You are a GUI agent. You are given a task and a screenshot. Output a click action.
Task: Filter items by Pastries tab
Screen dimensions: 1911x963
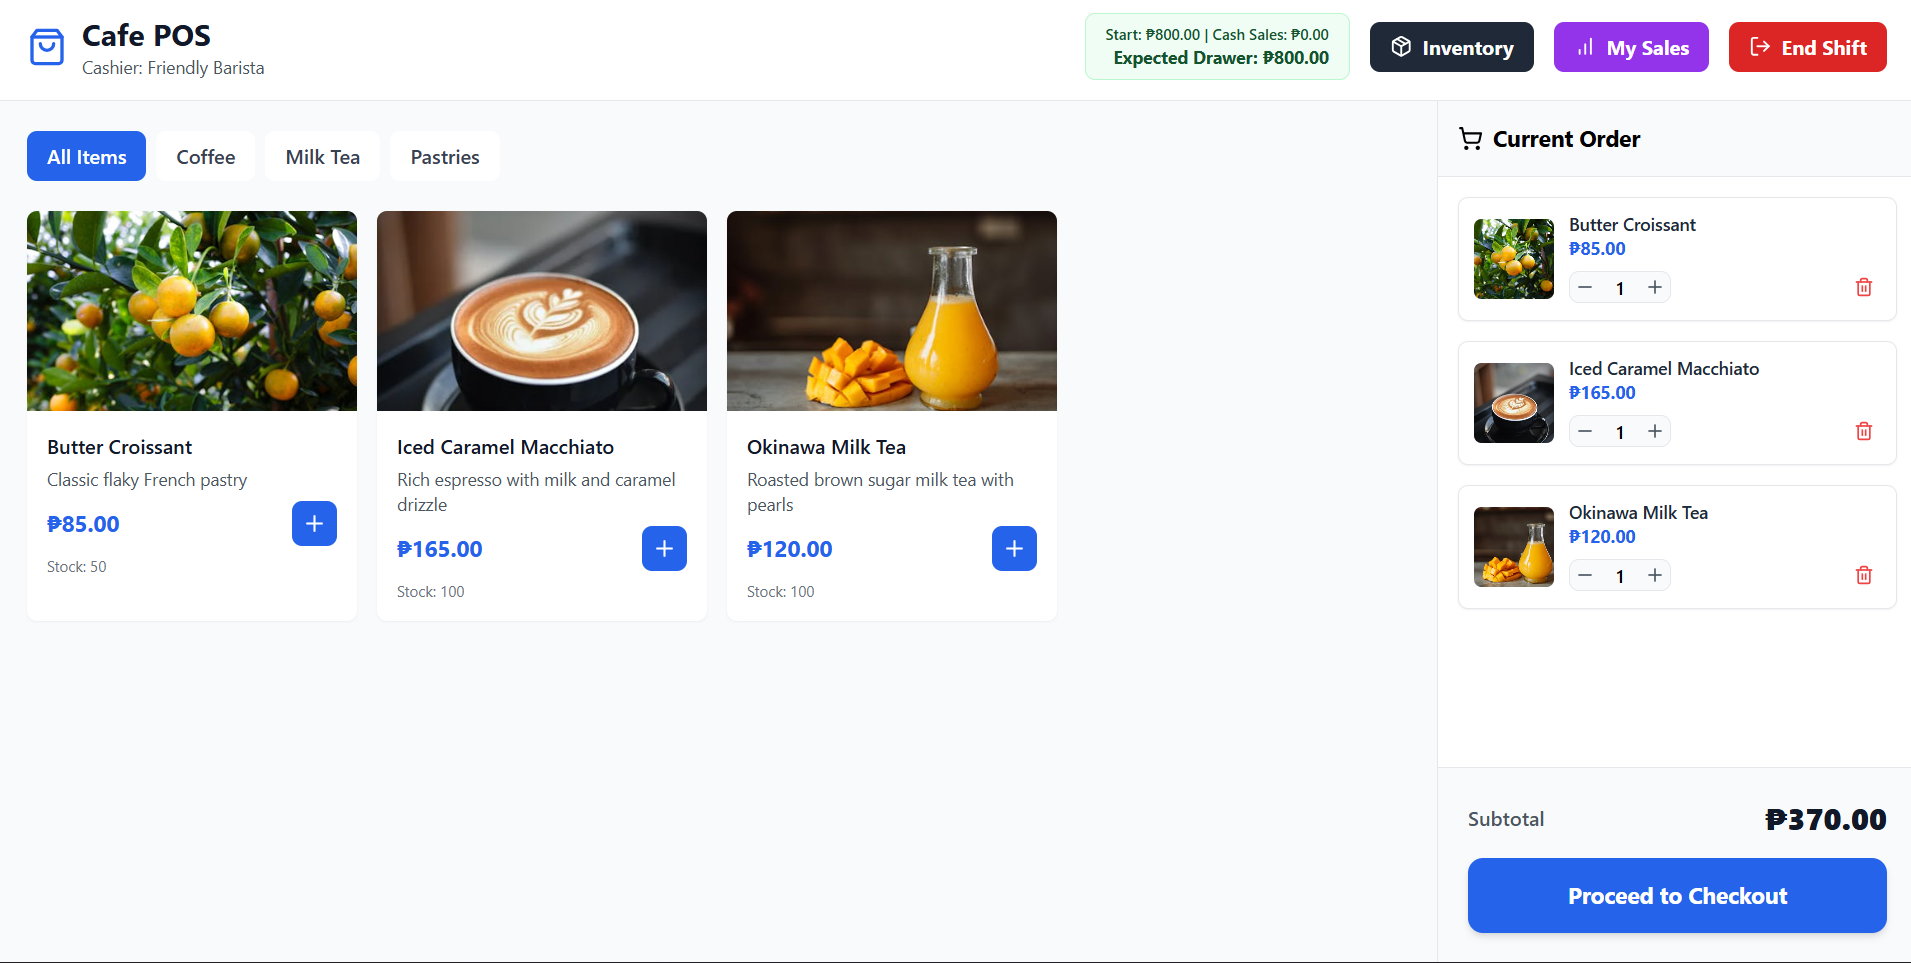[445, 156]
